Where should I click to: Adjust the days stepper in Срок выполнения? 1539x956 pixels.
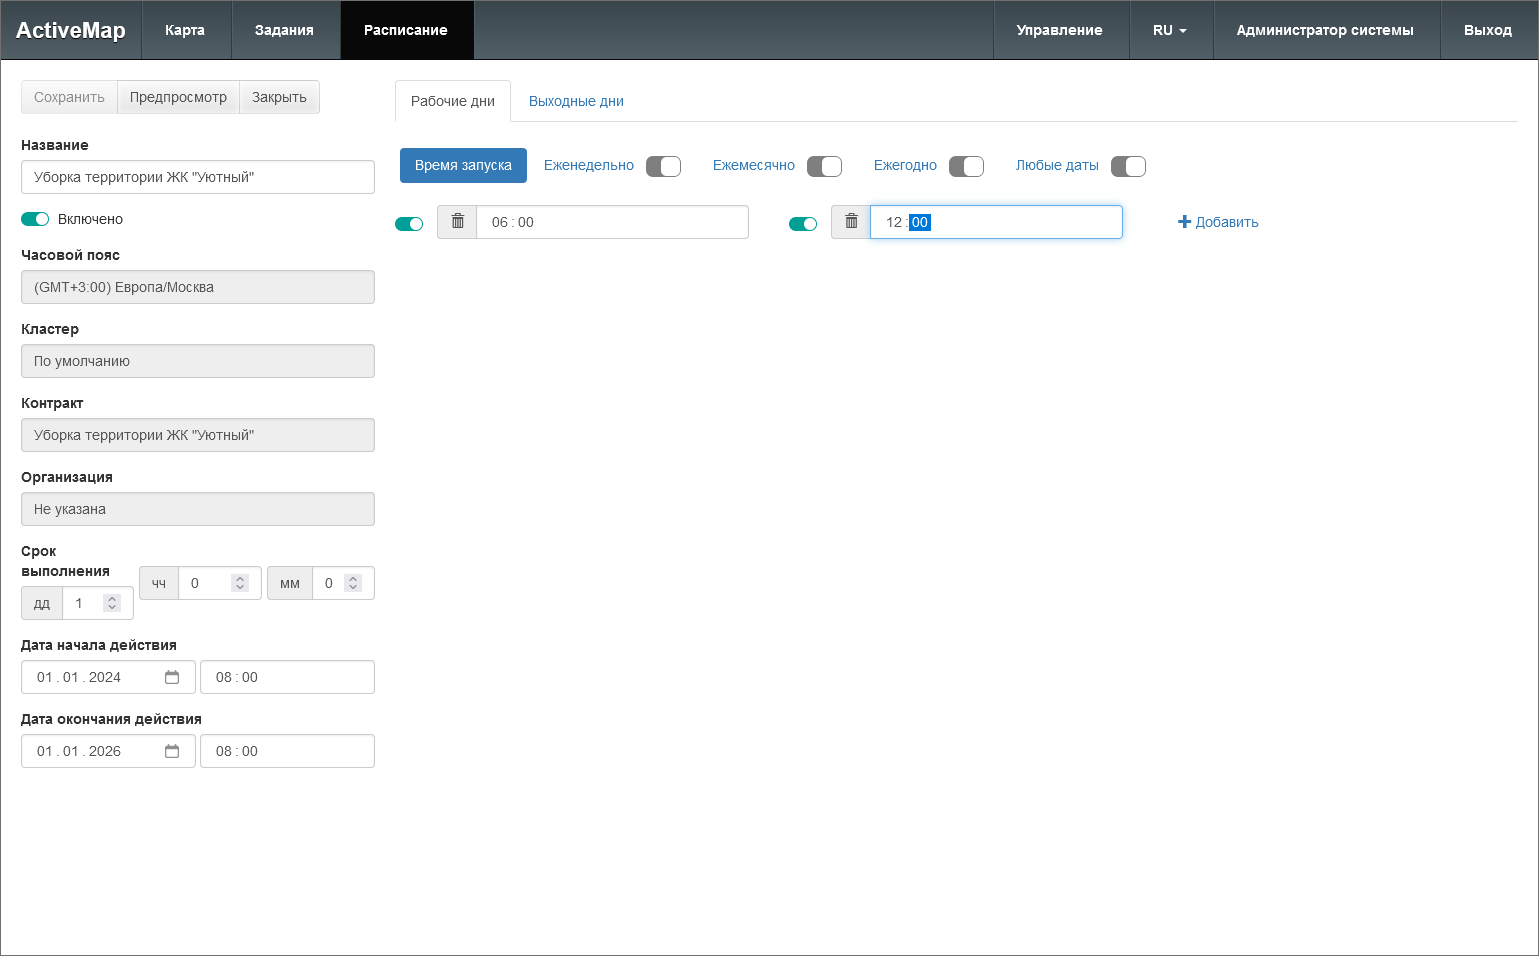pos(112,603)
